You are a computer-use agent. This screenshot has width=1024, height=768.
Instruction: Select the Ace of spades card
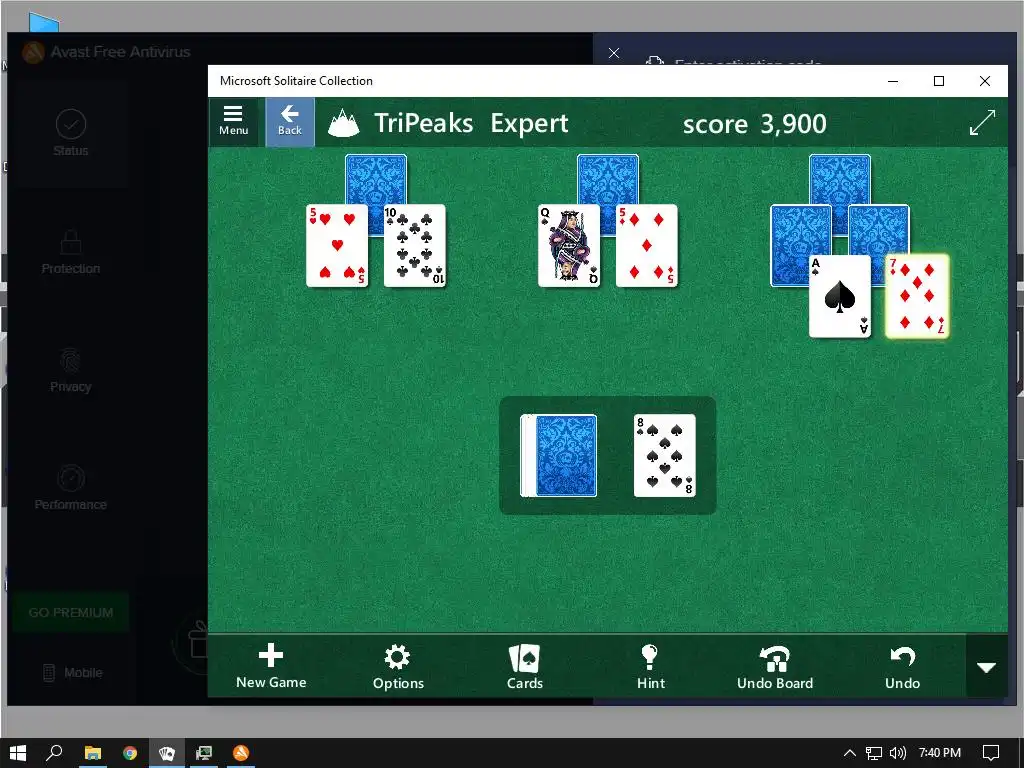(x=840, y=296)
